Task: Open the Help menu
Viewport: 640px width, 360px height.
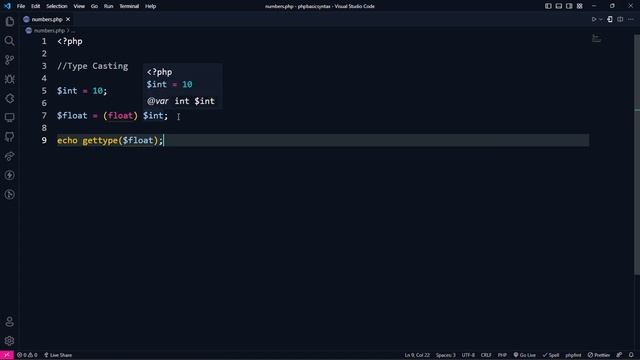Action: [x=151, y=6]
